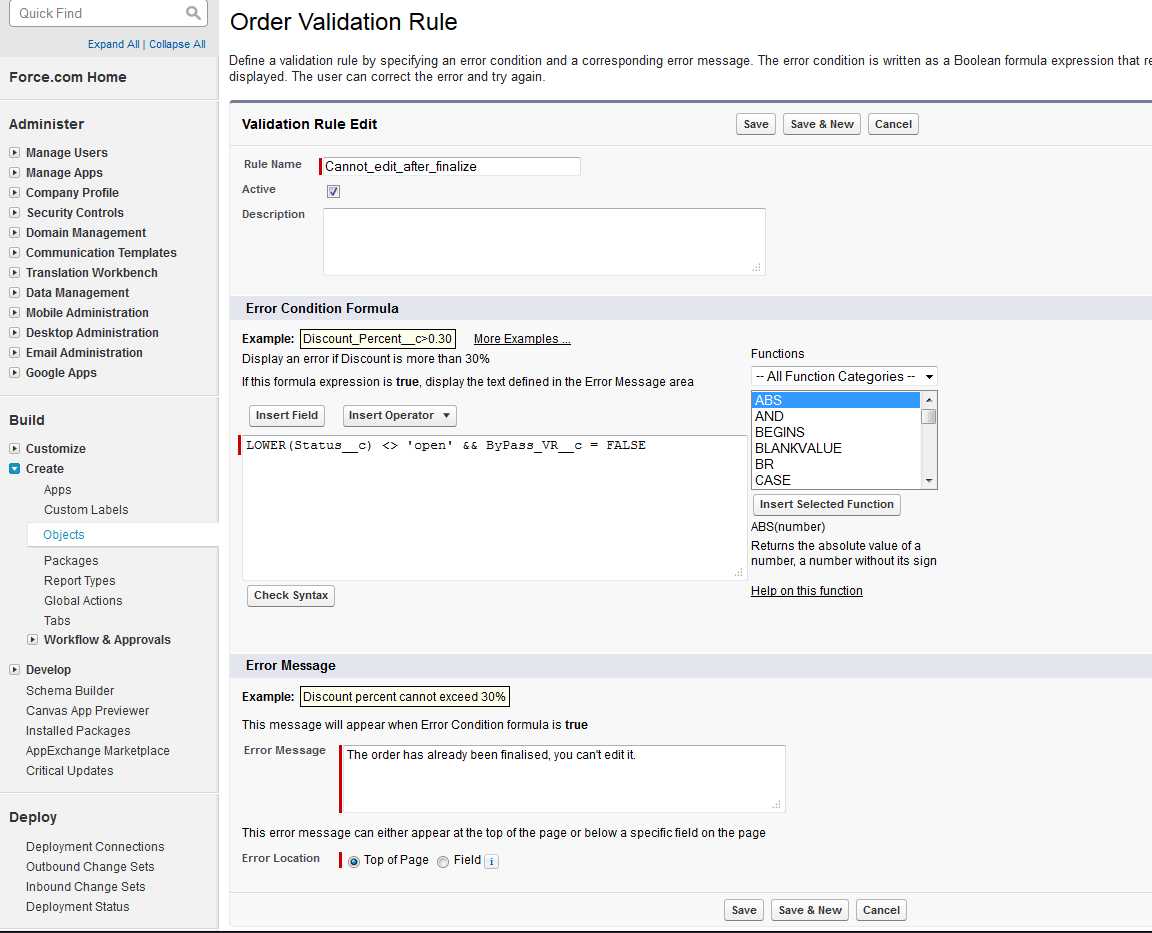Open AppExchange Marketplace
Screen dimensions: 1152x933
pos(98,751)
